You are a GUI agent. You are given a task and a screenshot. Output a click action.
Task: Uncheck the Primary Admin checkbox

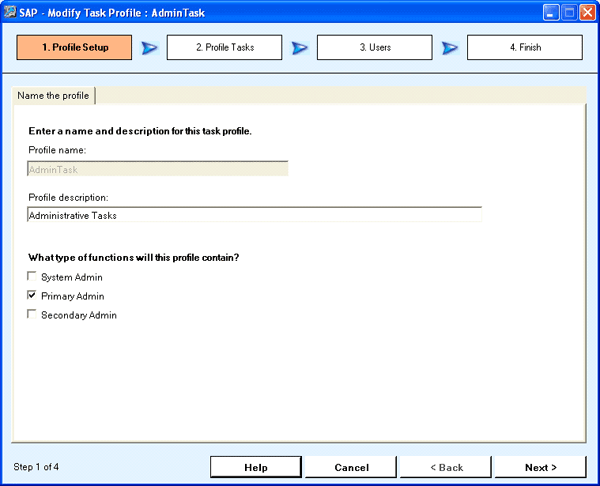(x=32, y=295)
